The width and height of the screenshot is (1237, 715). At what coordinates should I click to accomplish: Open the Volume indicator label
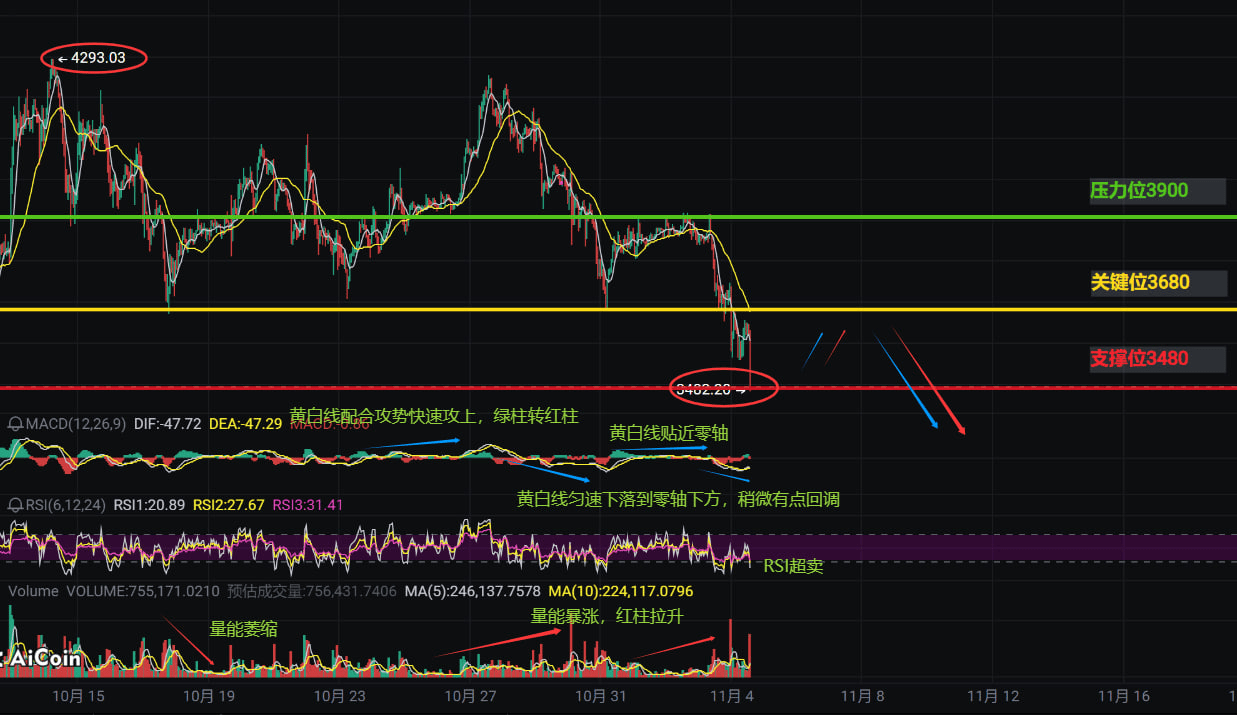(x=33, y=591)
